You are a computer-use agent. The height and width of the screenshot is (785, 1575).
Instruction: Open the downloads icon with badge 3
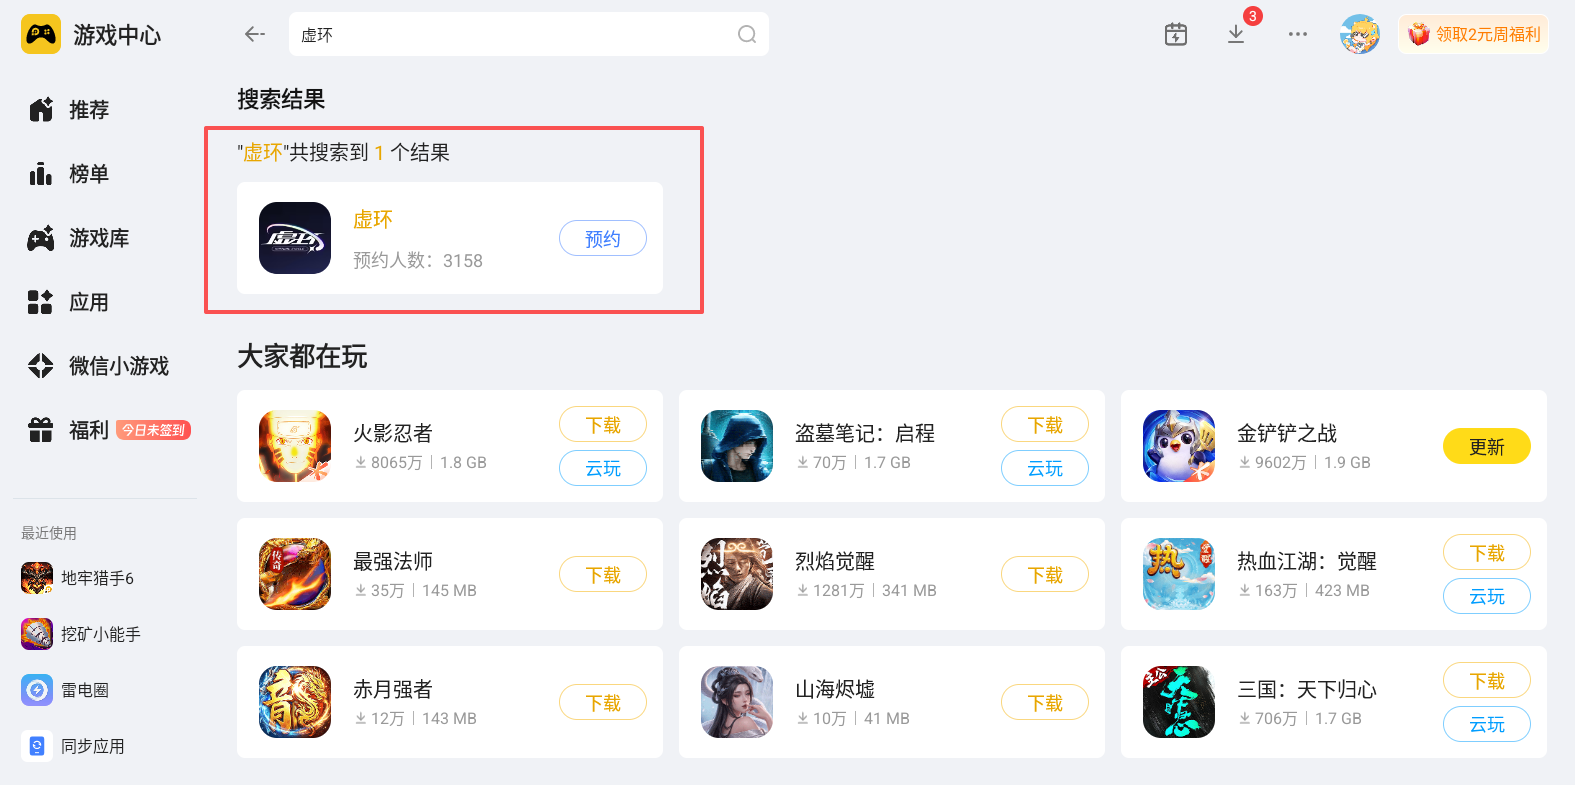(1236, 34)
